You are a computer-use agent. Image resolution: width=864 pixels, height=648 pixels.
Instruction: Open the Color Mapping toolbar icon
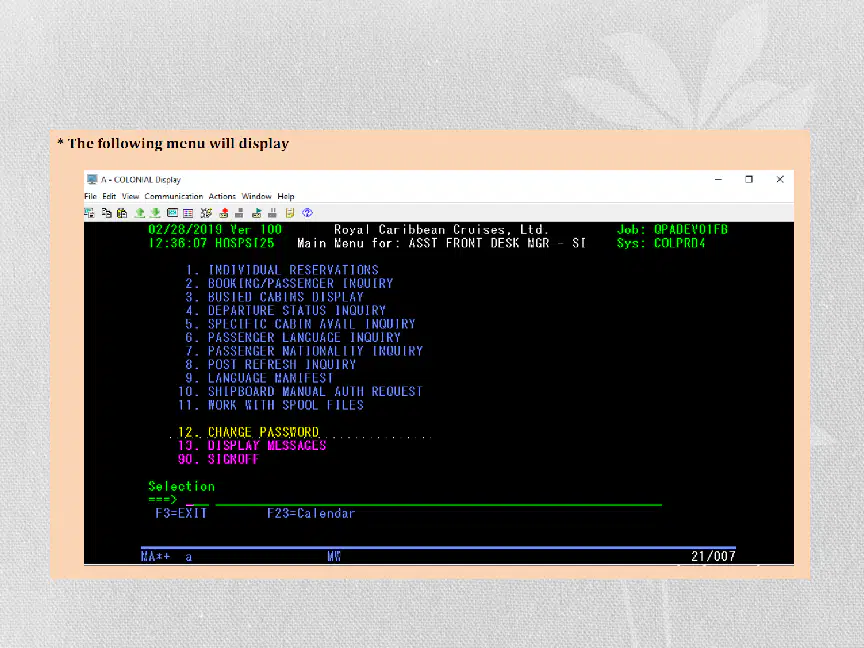pyautogui.click(x=188, y=213)
